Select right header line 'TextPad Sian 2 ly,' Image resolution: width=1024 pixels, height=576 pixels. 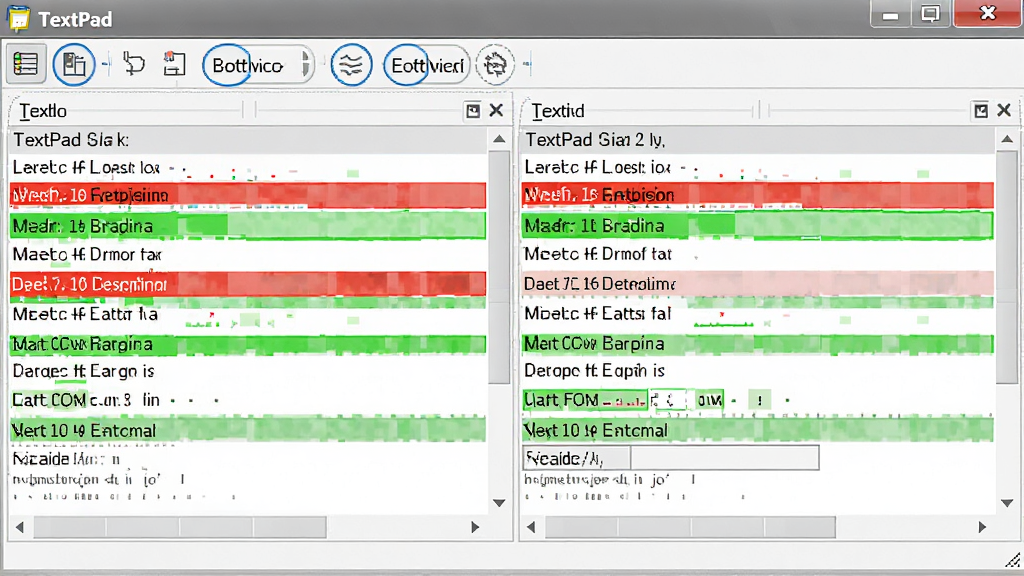pos(758,140)
